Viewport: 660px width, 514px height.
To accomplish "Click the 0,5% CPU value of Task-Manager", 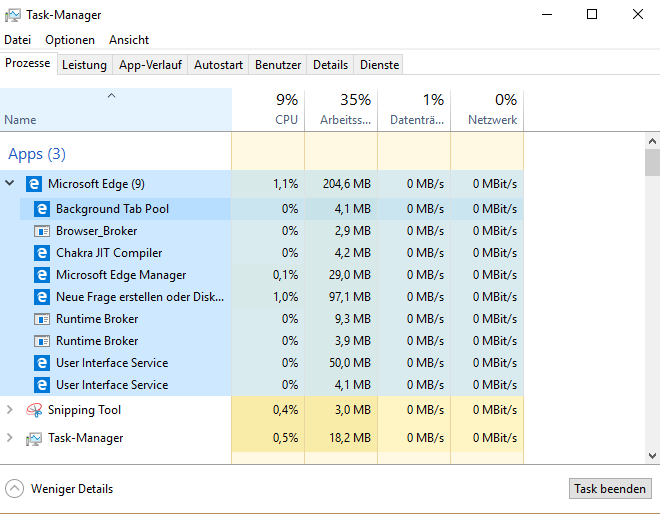I will (x=285, y=438).
